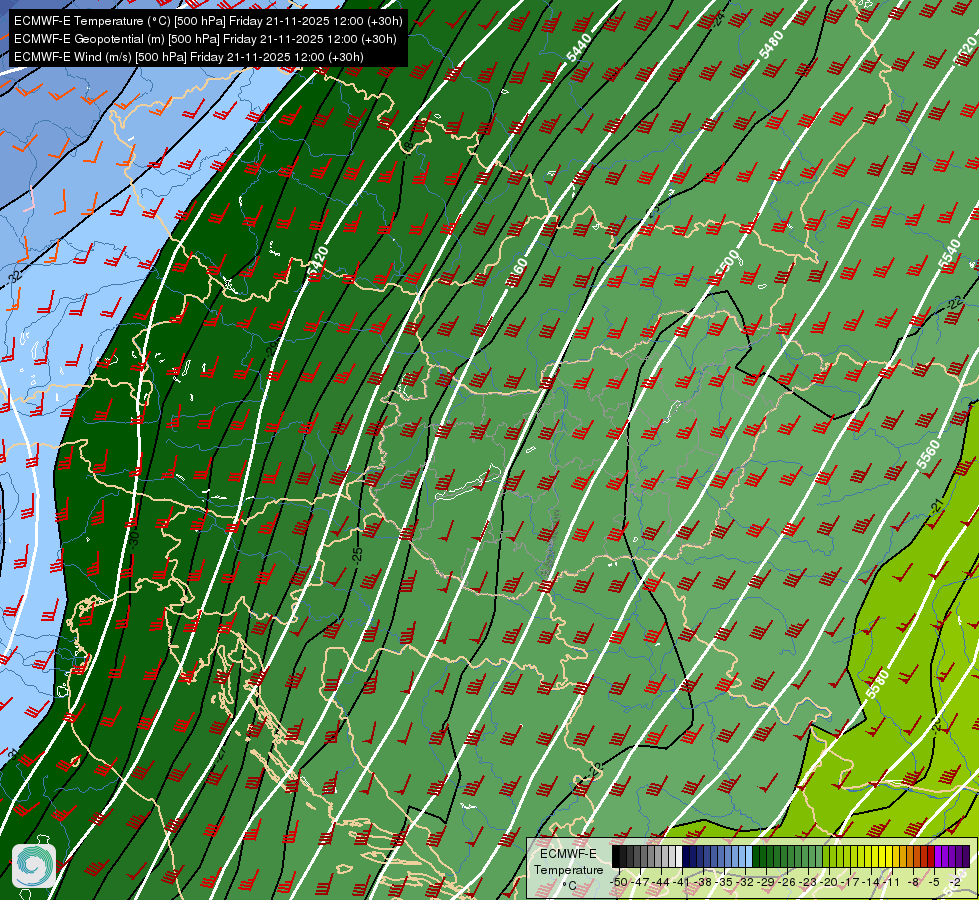The width and height of the screenshot is (979, 900).
Task: Click the -17 tick label in legend
Action: point(850,883)
